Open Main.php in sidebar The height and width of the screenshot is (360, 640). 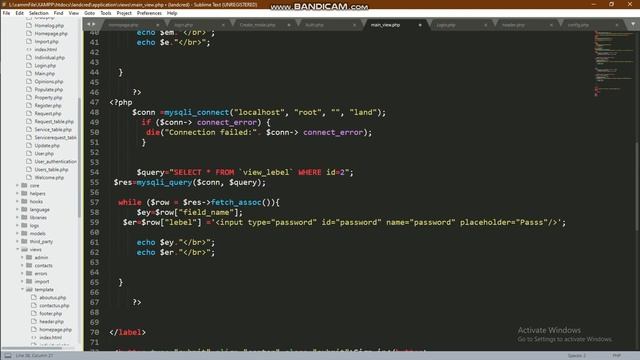[x=44, y=73]
